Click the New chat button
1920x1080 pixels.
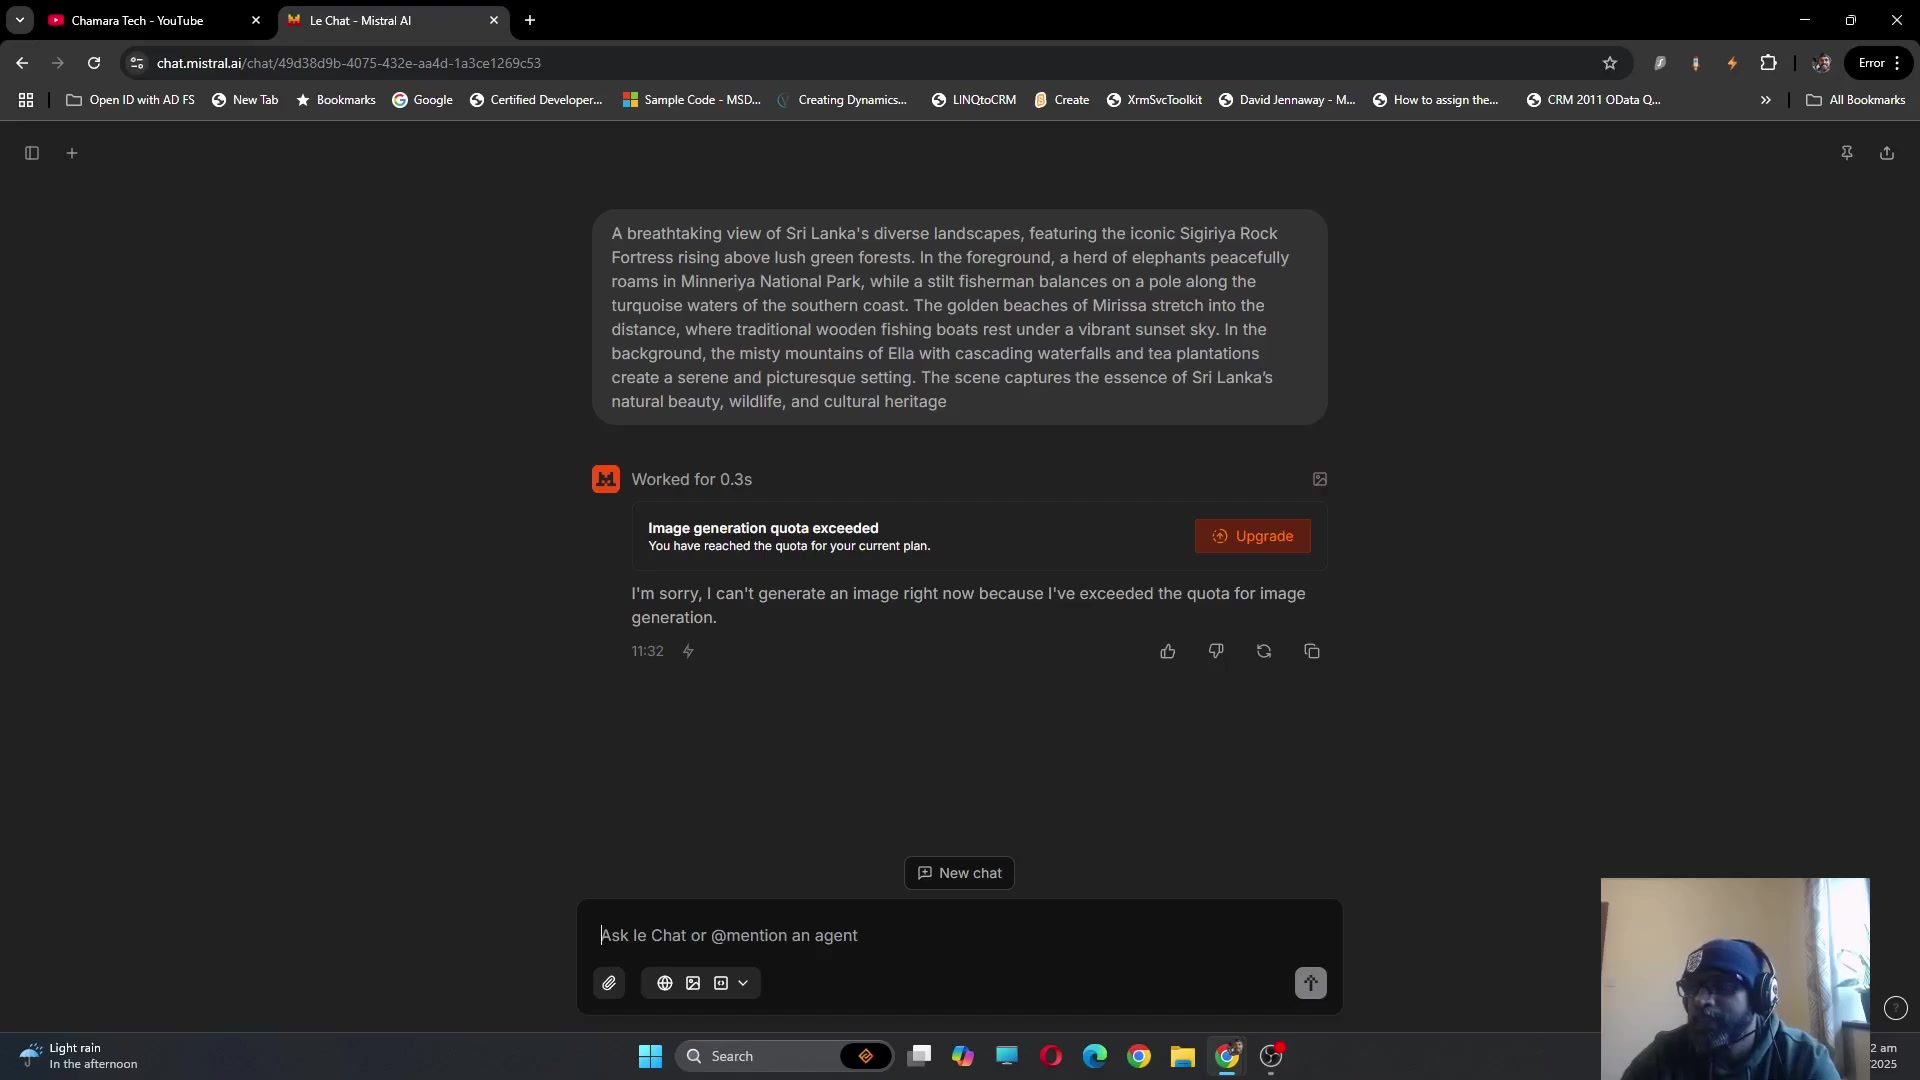[960, 873]
